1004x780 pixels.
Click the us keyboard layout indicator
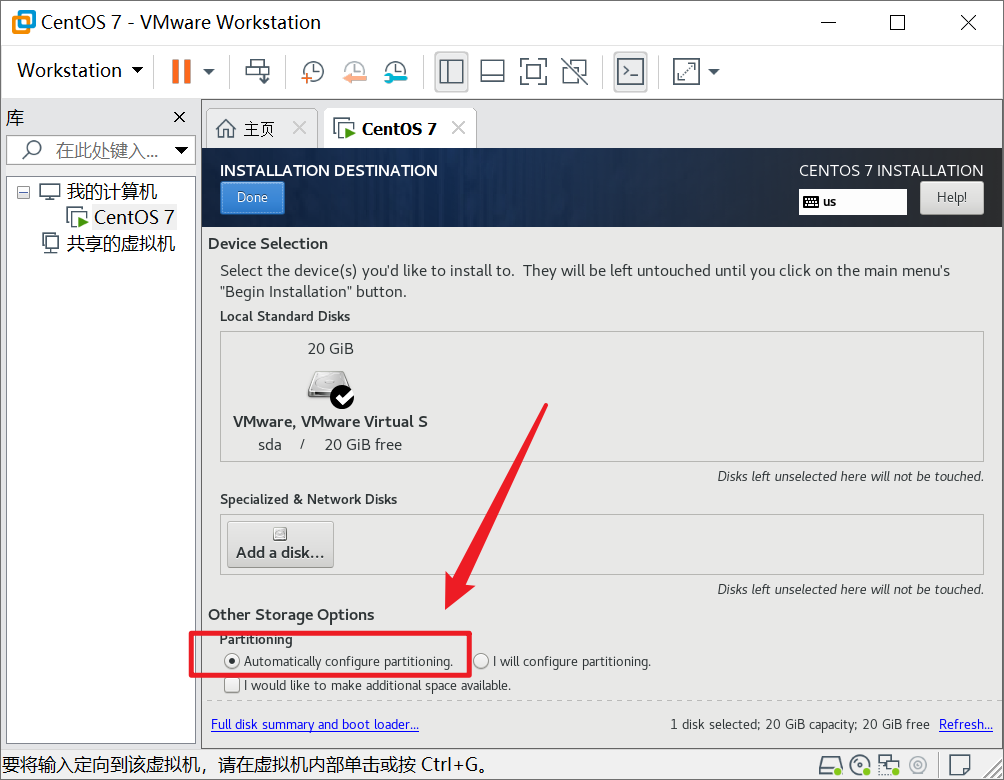pos(852,202)
